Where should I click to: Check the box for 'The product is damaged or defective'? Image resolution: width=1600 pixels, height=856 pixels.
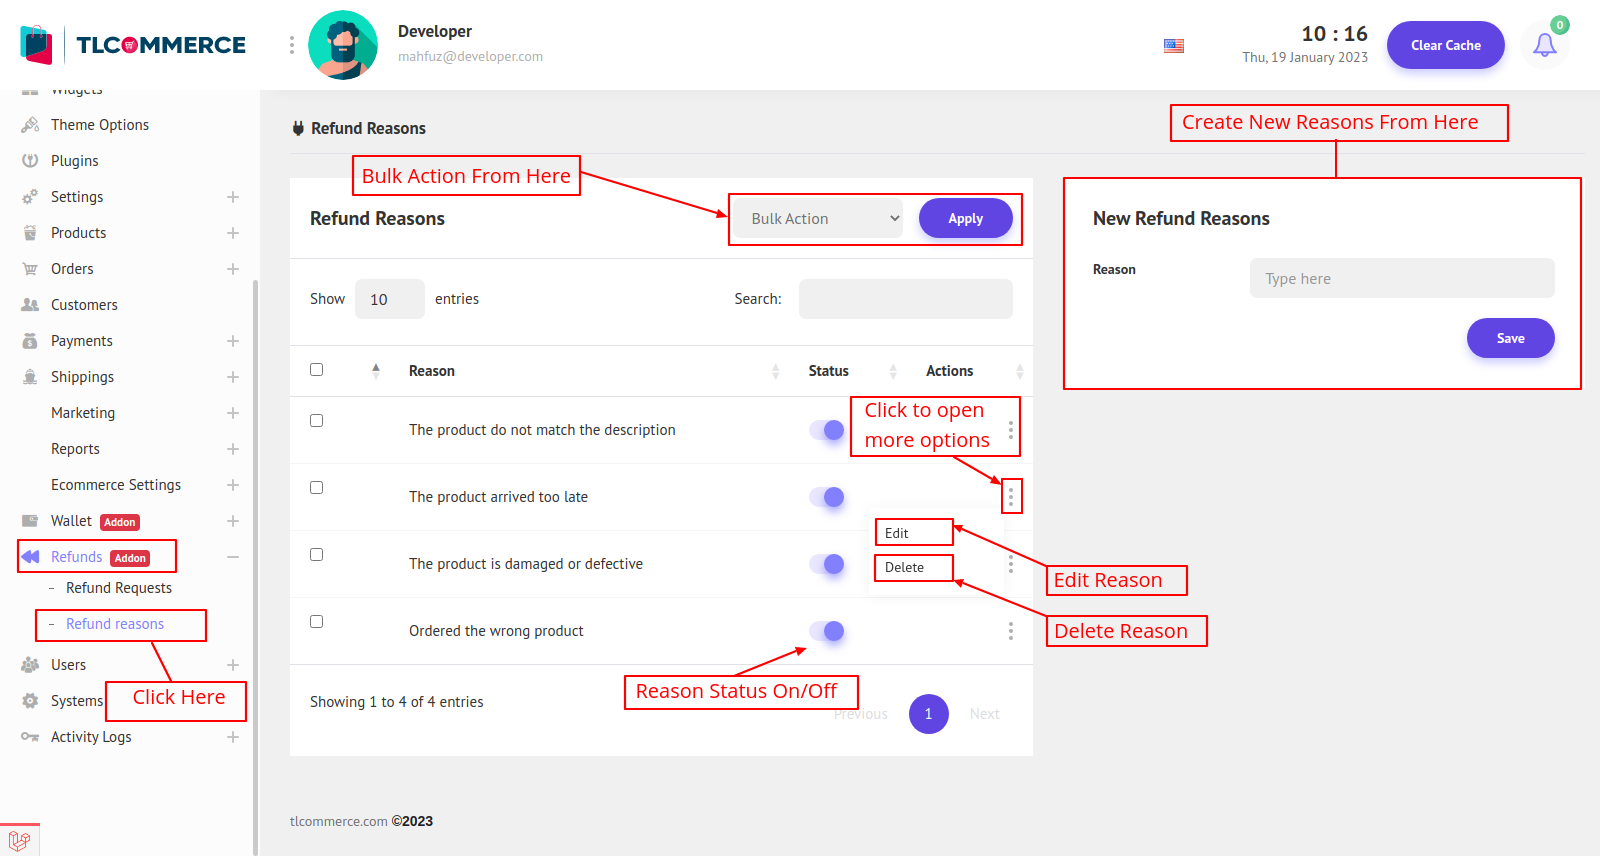click(x=317, y=555)
